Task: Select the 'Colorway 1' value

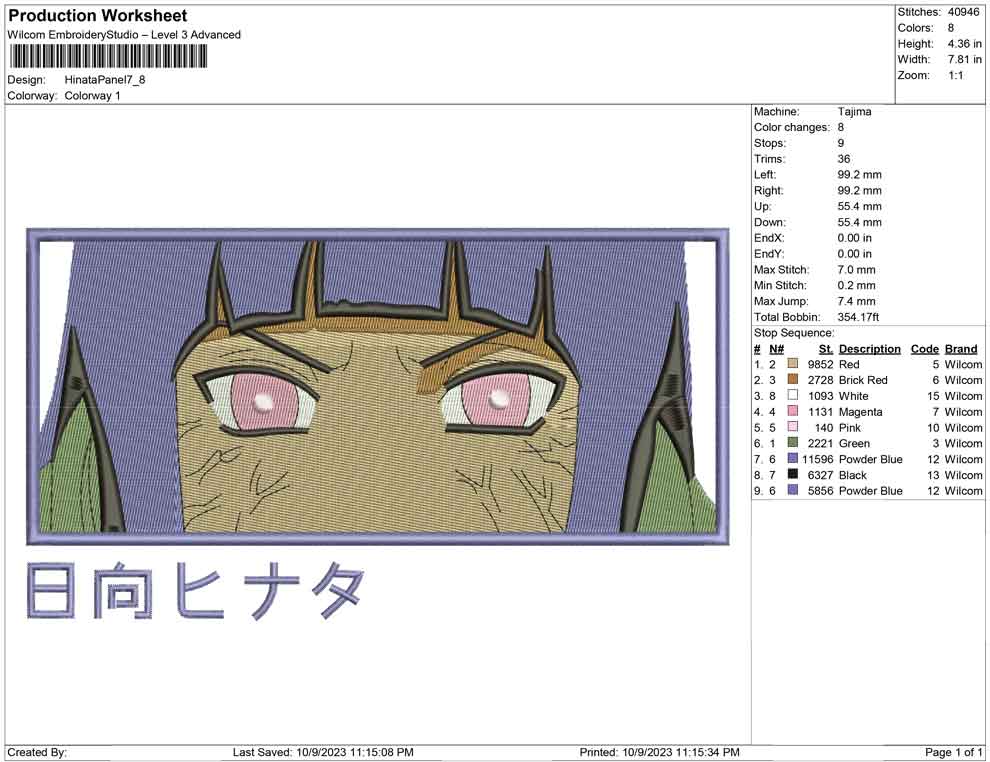Action: (x=92, y=95)
